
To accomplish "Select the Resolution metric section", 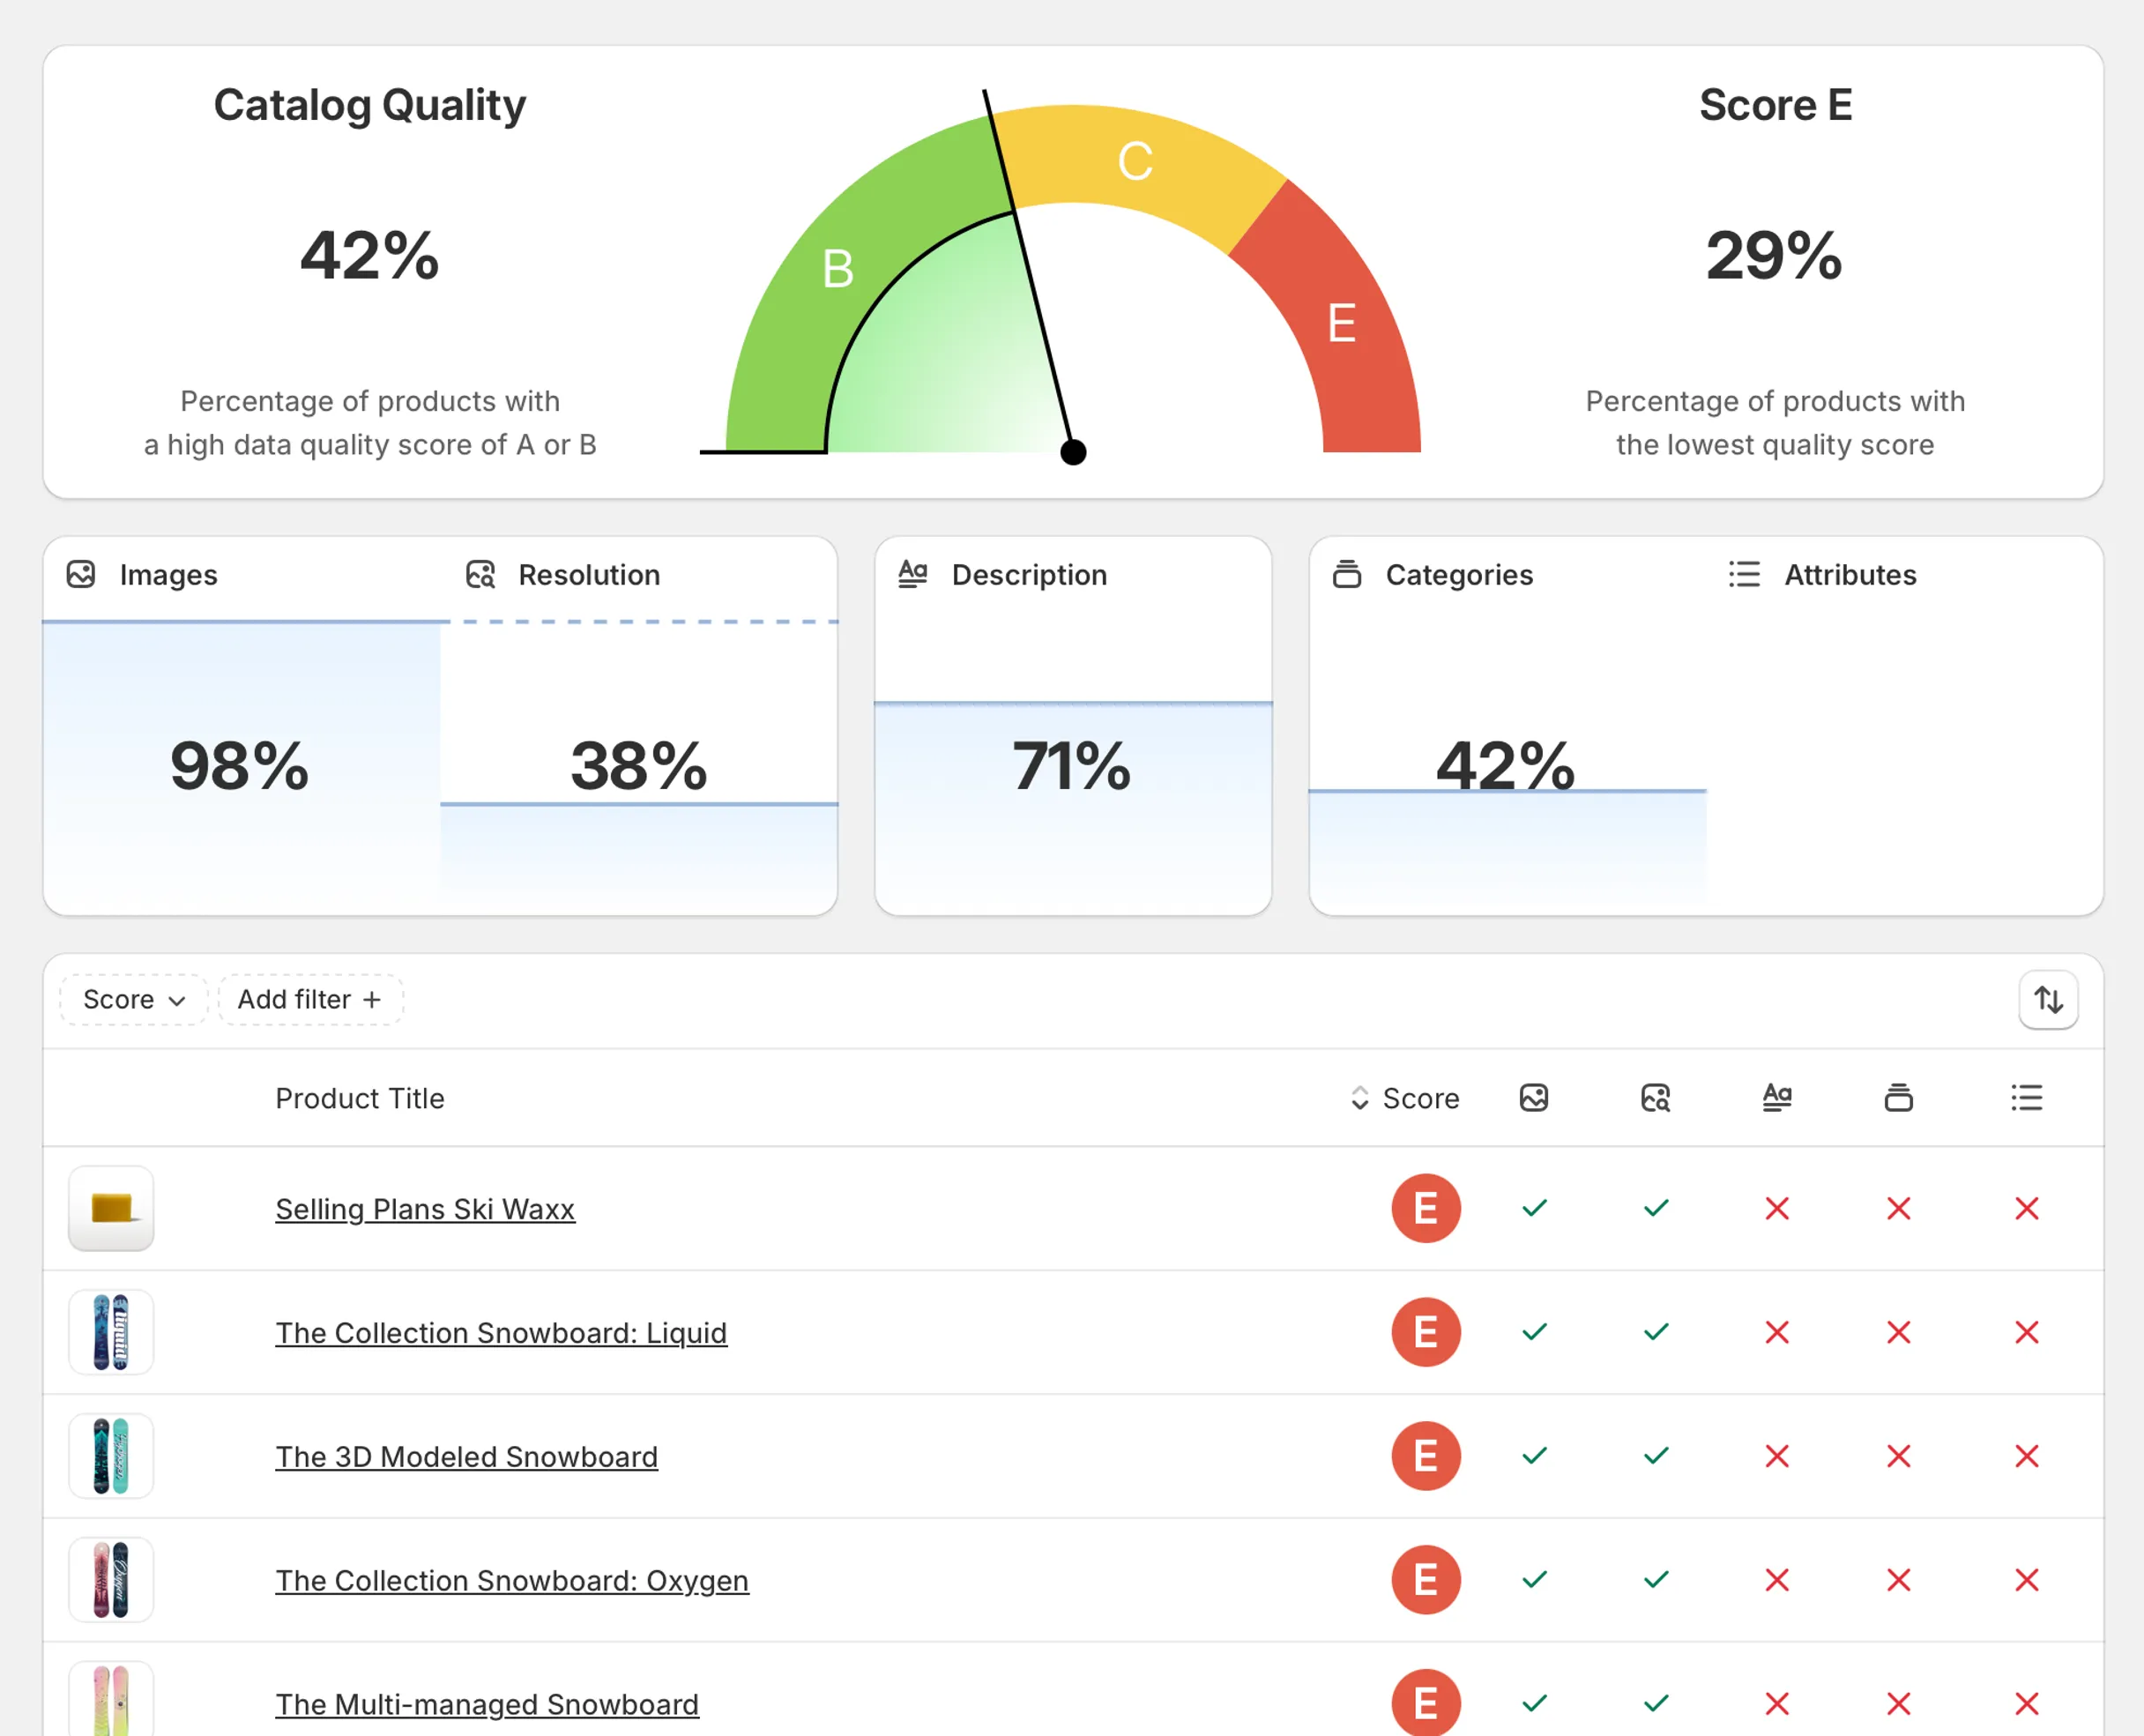I will 638,725.
